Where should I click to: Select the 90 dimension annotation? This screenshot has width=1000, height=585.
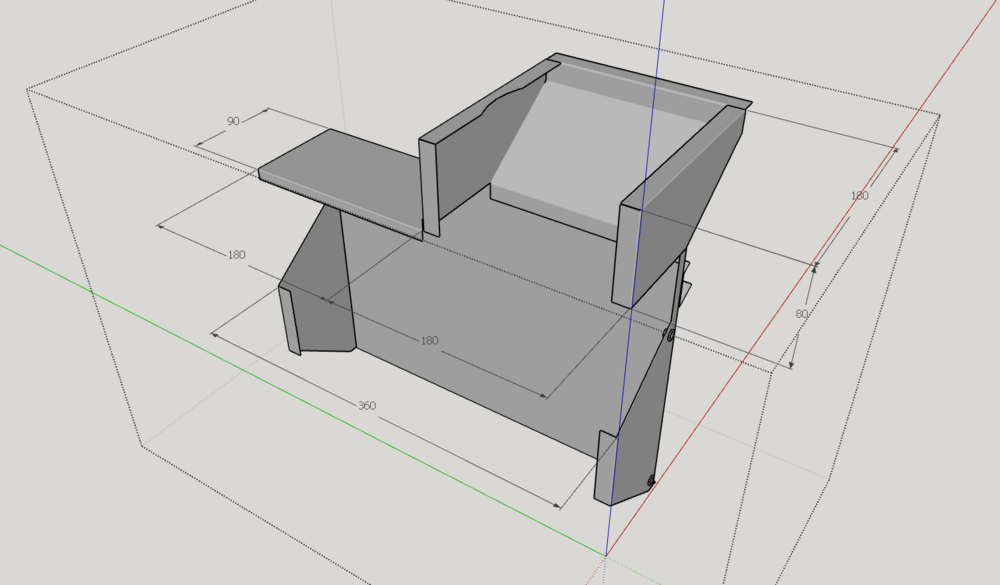coord(231,119)
